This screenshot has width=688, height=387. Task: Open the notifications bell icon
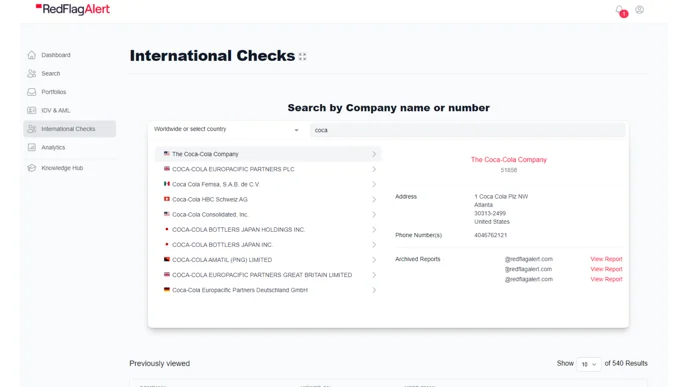click(620, 10)
